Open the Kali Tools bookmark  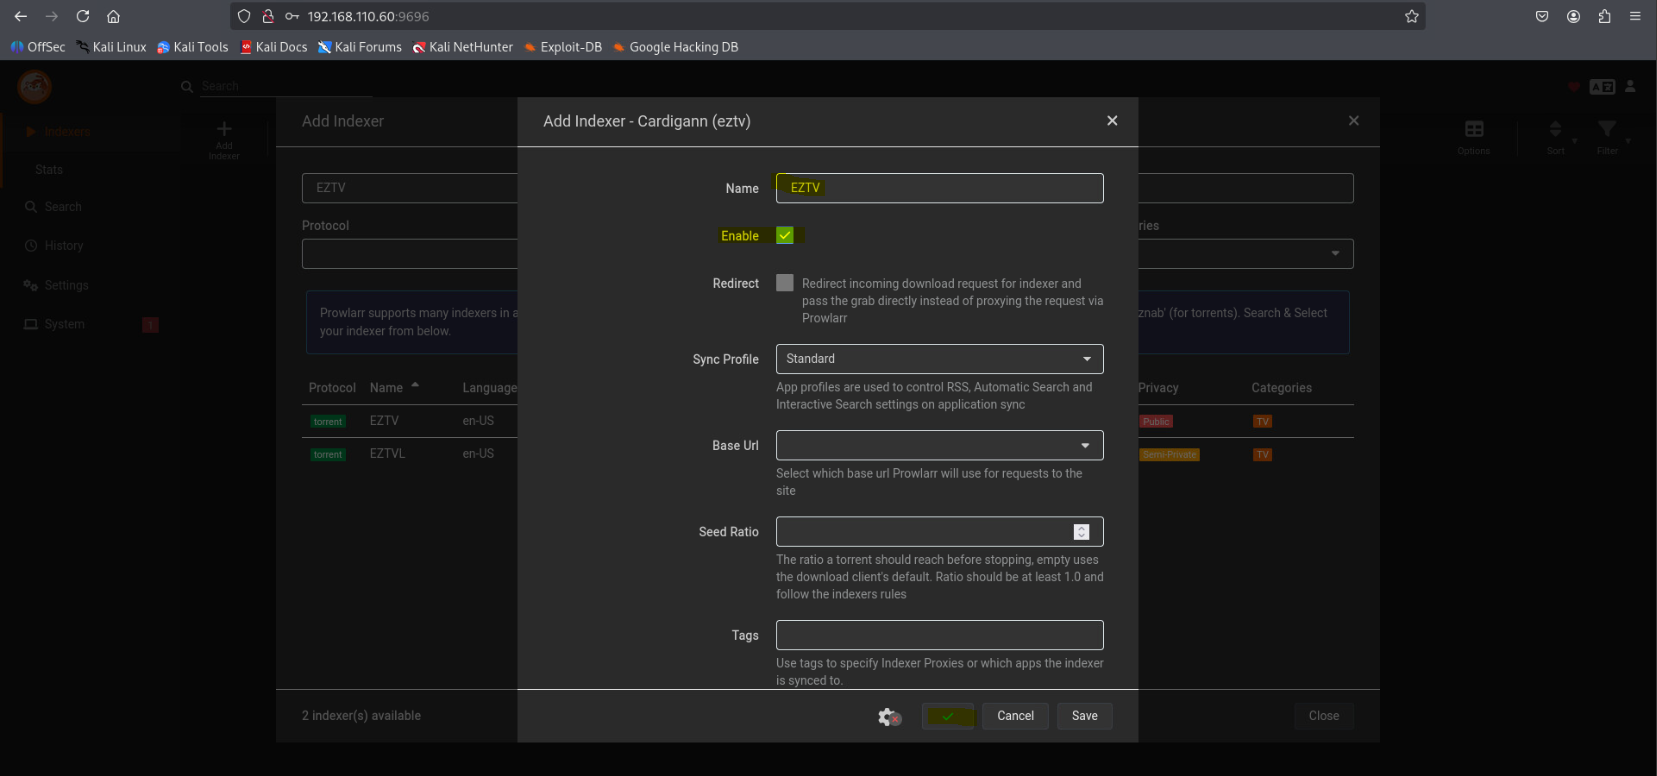tap(192, 47)
